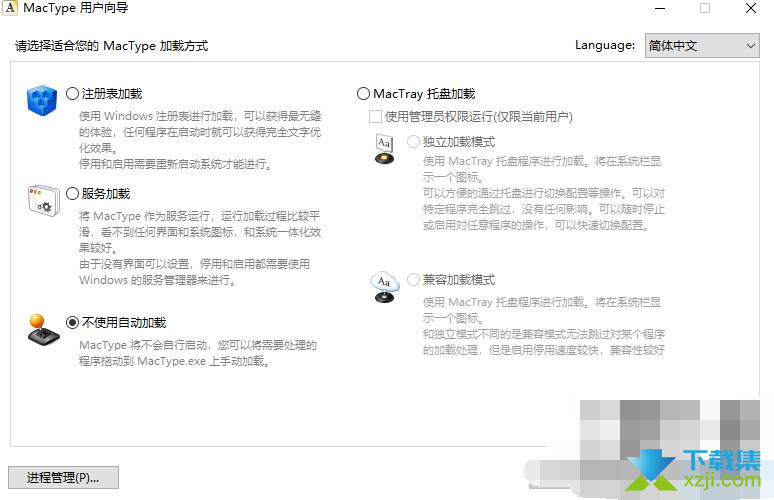The image size is (774, 500).
Task: Minimize the MacType wizard window
Action: [x=659, y=8]
